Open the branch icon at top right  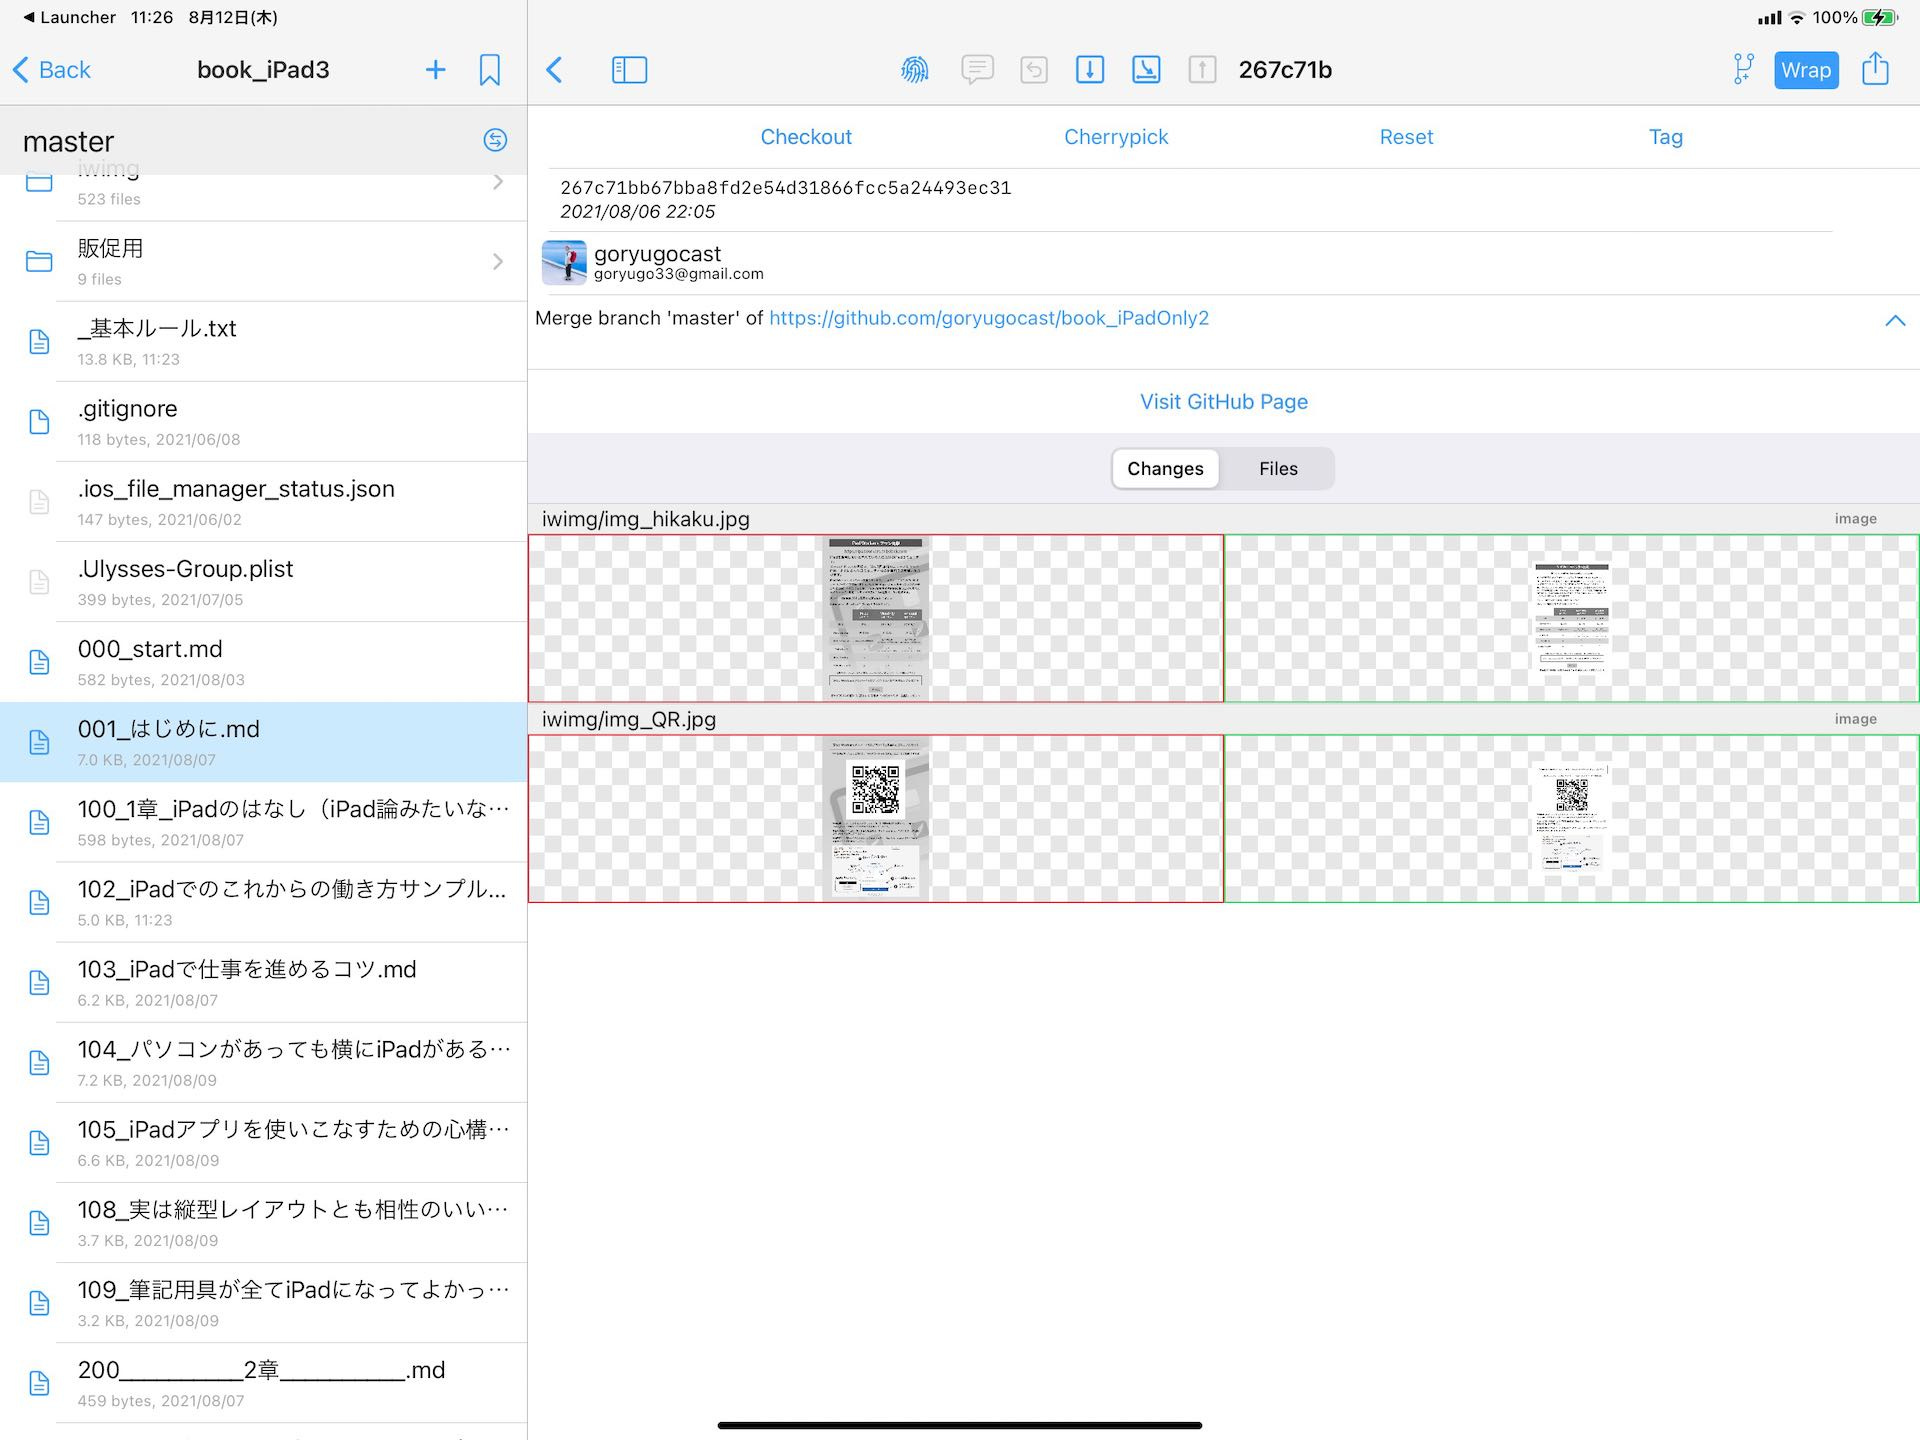coord(1743,70)
